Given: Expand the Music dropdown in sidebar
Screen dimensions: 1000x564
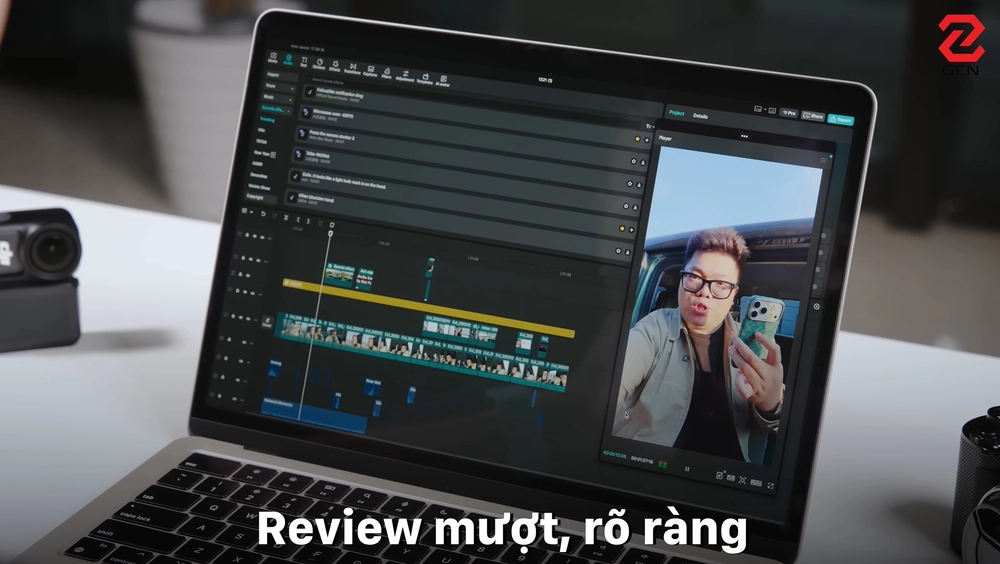Looking at the screenshot, I should [x=277, y=98].
